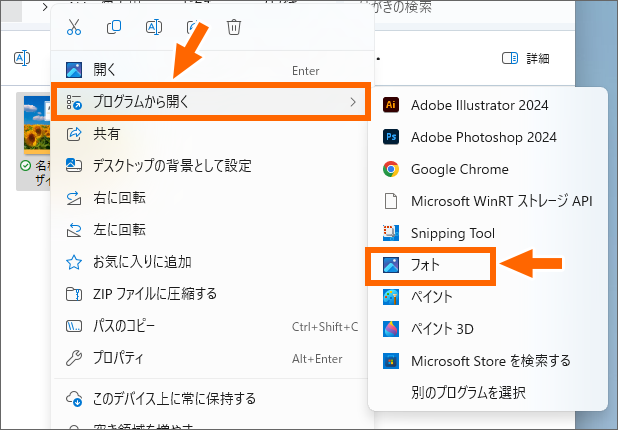Select Microsoft WinRT ストレージ API

click(488, 201)
